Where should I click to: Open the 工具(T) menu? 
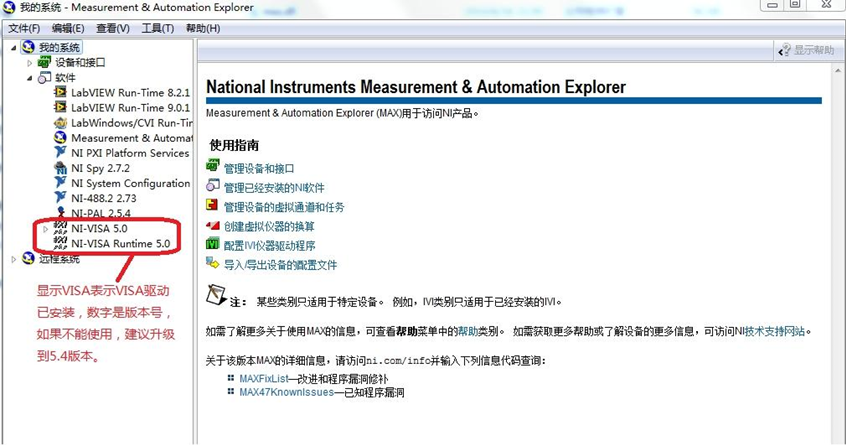[158, 28]
